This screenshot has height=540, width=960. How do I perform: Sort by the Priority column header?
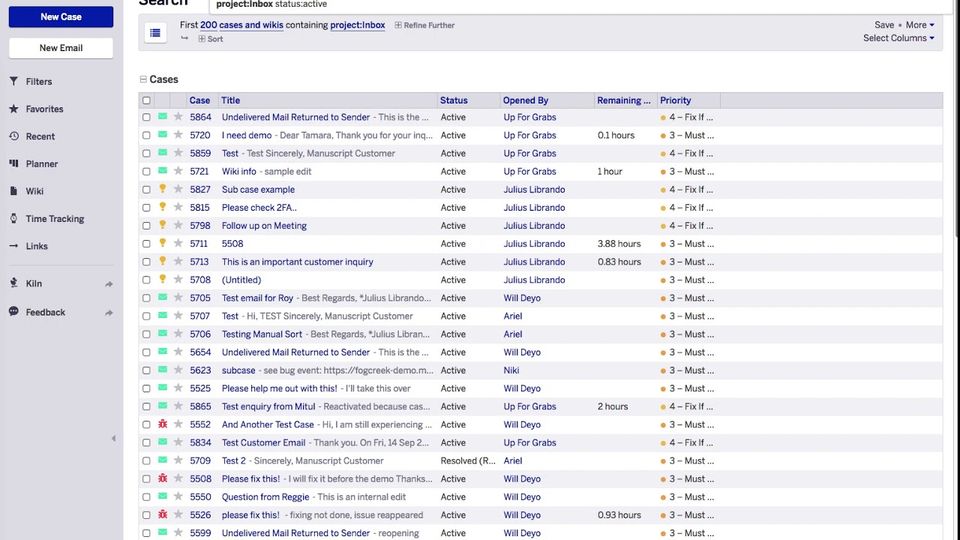pos(675,100)
